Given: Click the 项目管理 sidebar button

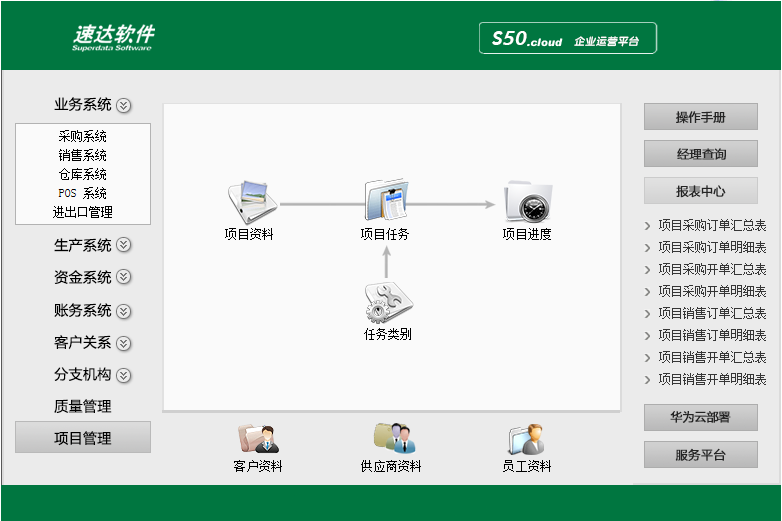Looking at the screenshot, I should [x=83, y=437].
